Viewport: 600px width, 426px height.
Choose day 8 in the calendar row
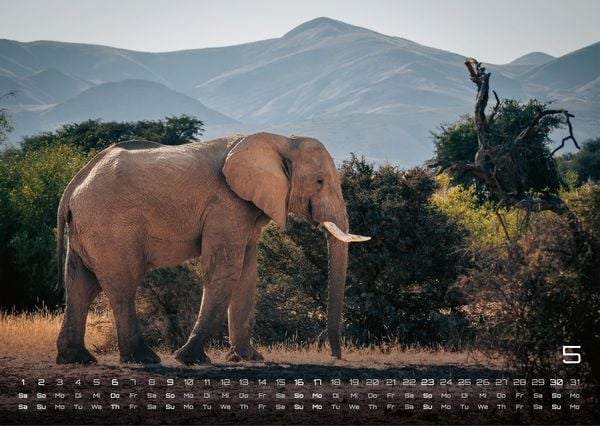(152, 382)
